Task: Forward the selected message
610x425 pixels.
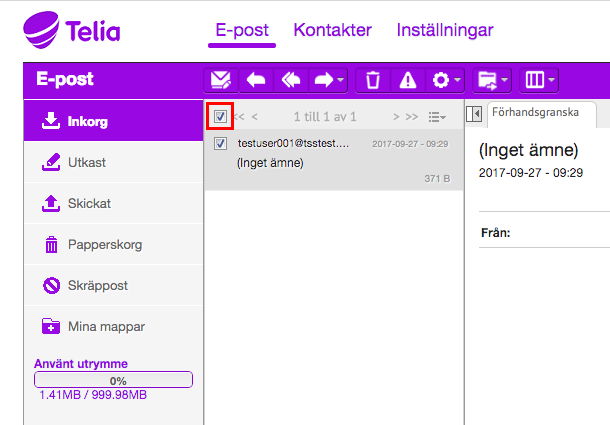Action: (x=324, y=80)
